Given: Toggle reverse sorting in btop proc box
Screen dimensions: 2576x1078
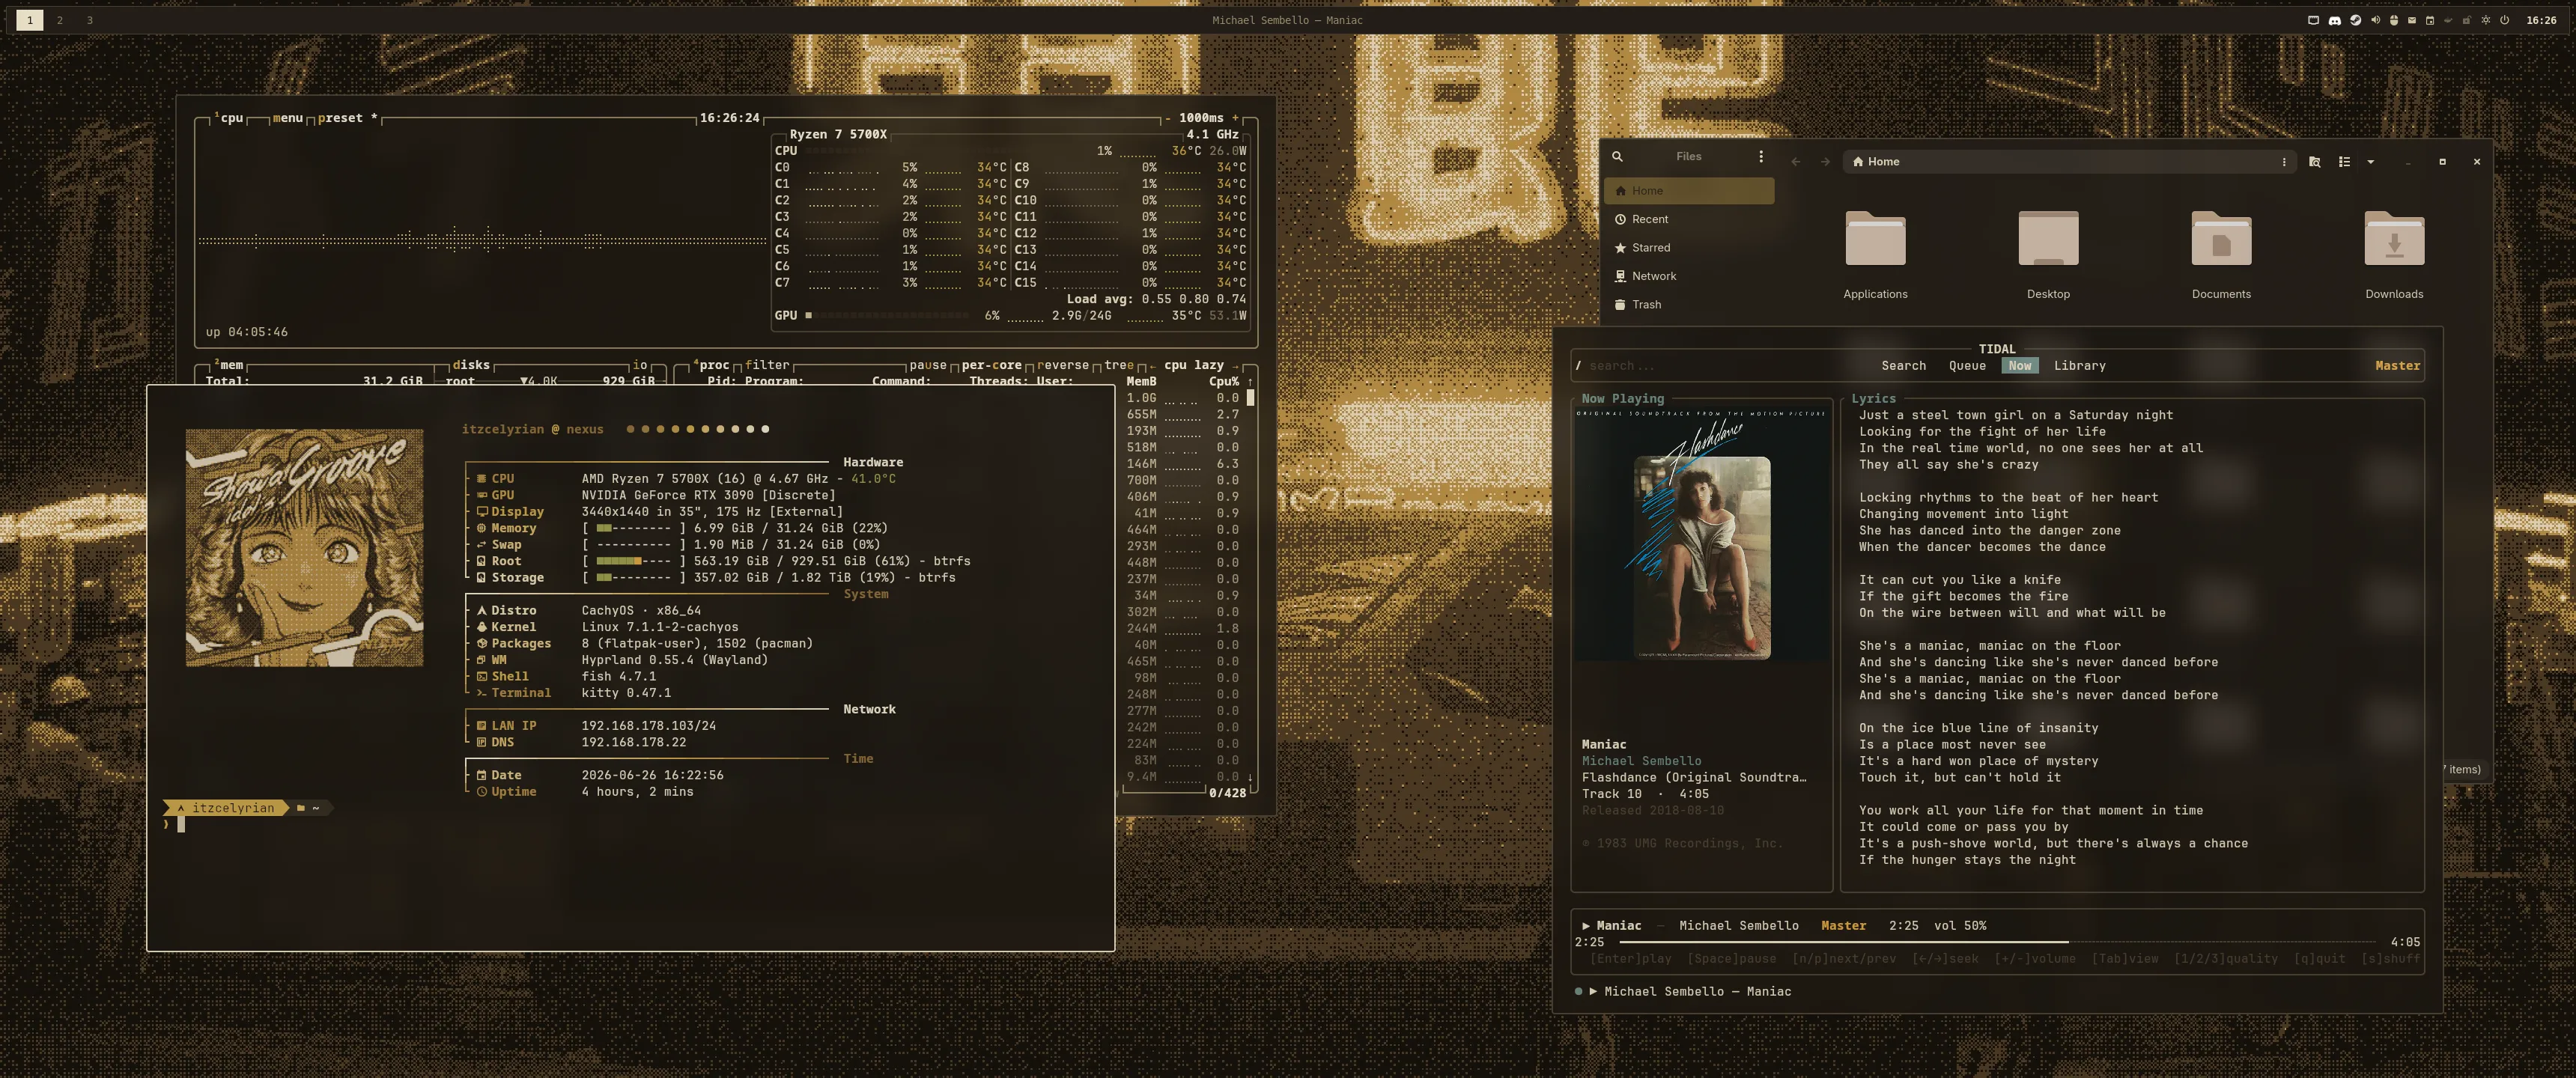Looking at the screenshot, I should pyautogui.click(x=1062, y=365).
